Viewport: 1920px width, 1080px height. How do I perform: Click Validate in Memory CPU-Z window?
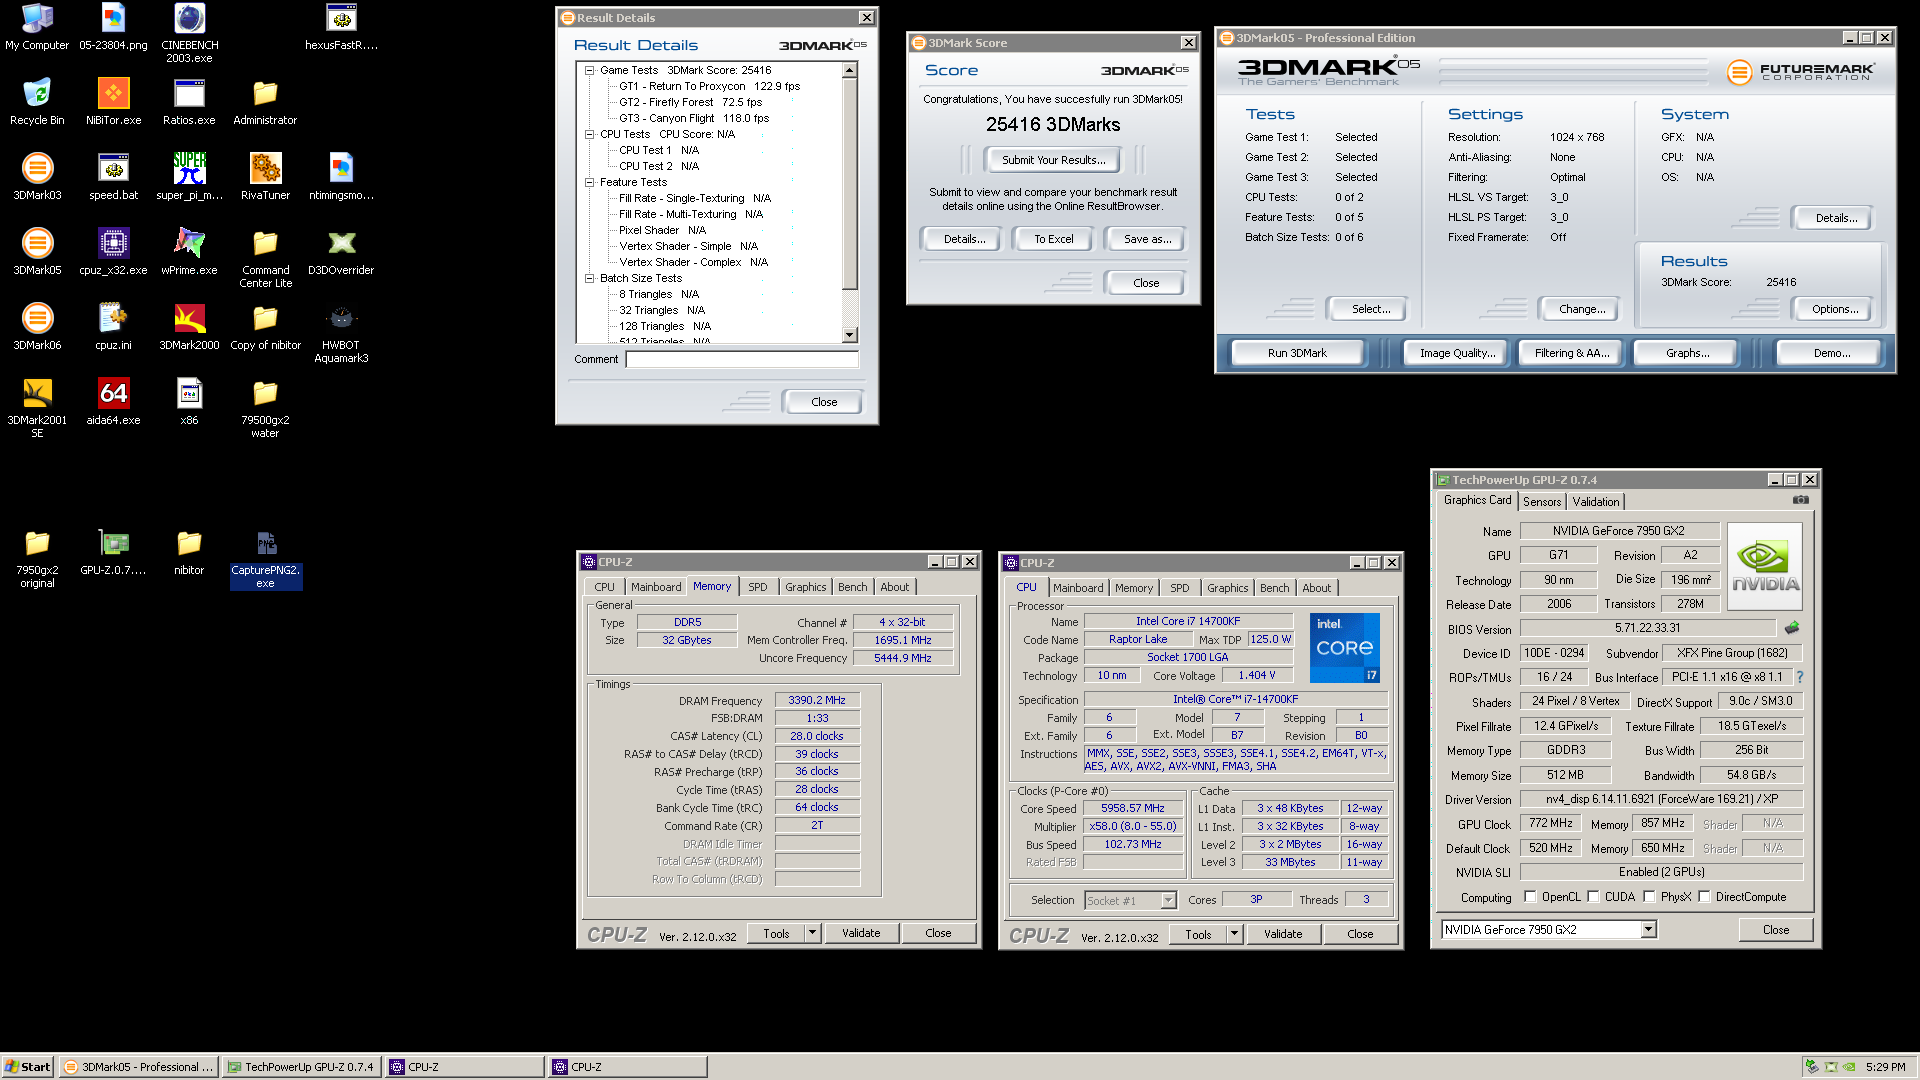pos(861,933)
